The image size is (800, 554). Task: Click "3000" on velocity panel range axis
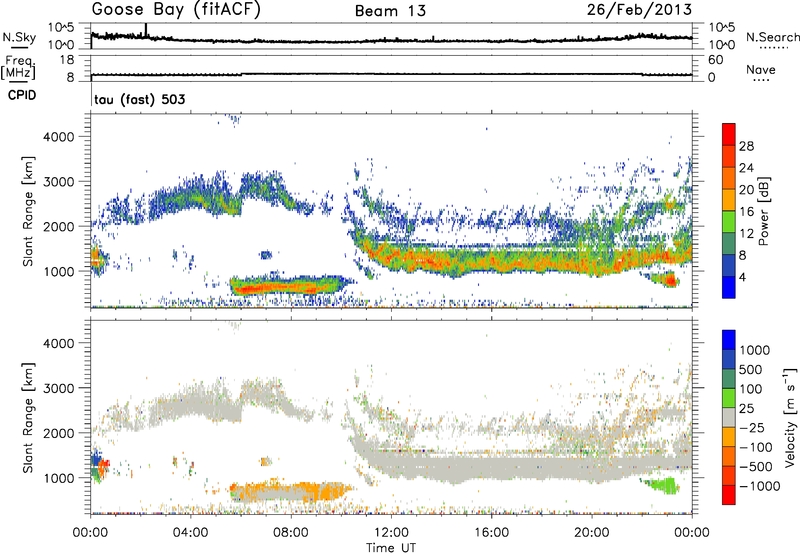tap(59, 388)
